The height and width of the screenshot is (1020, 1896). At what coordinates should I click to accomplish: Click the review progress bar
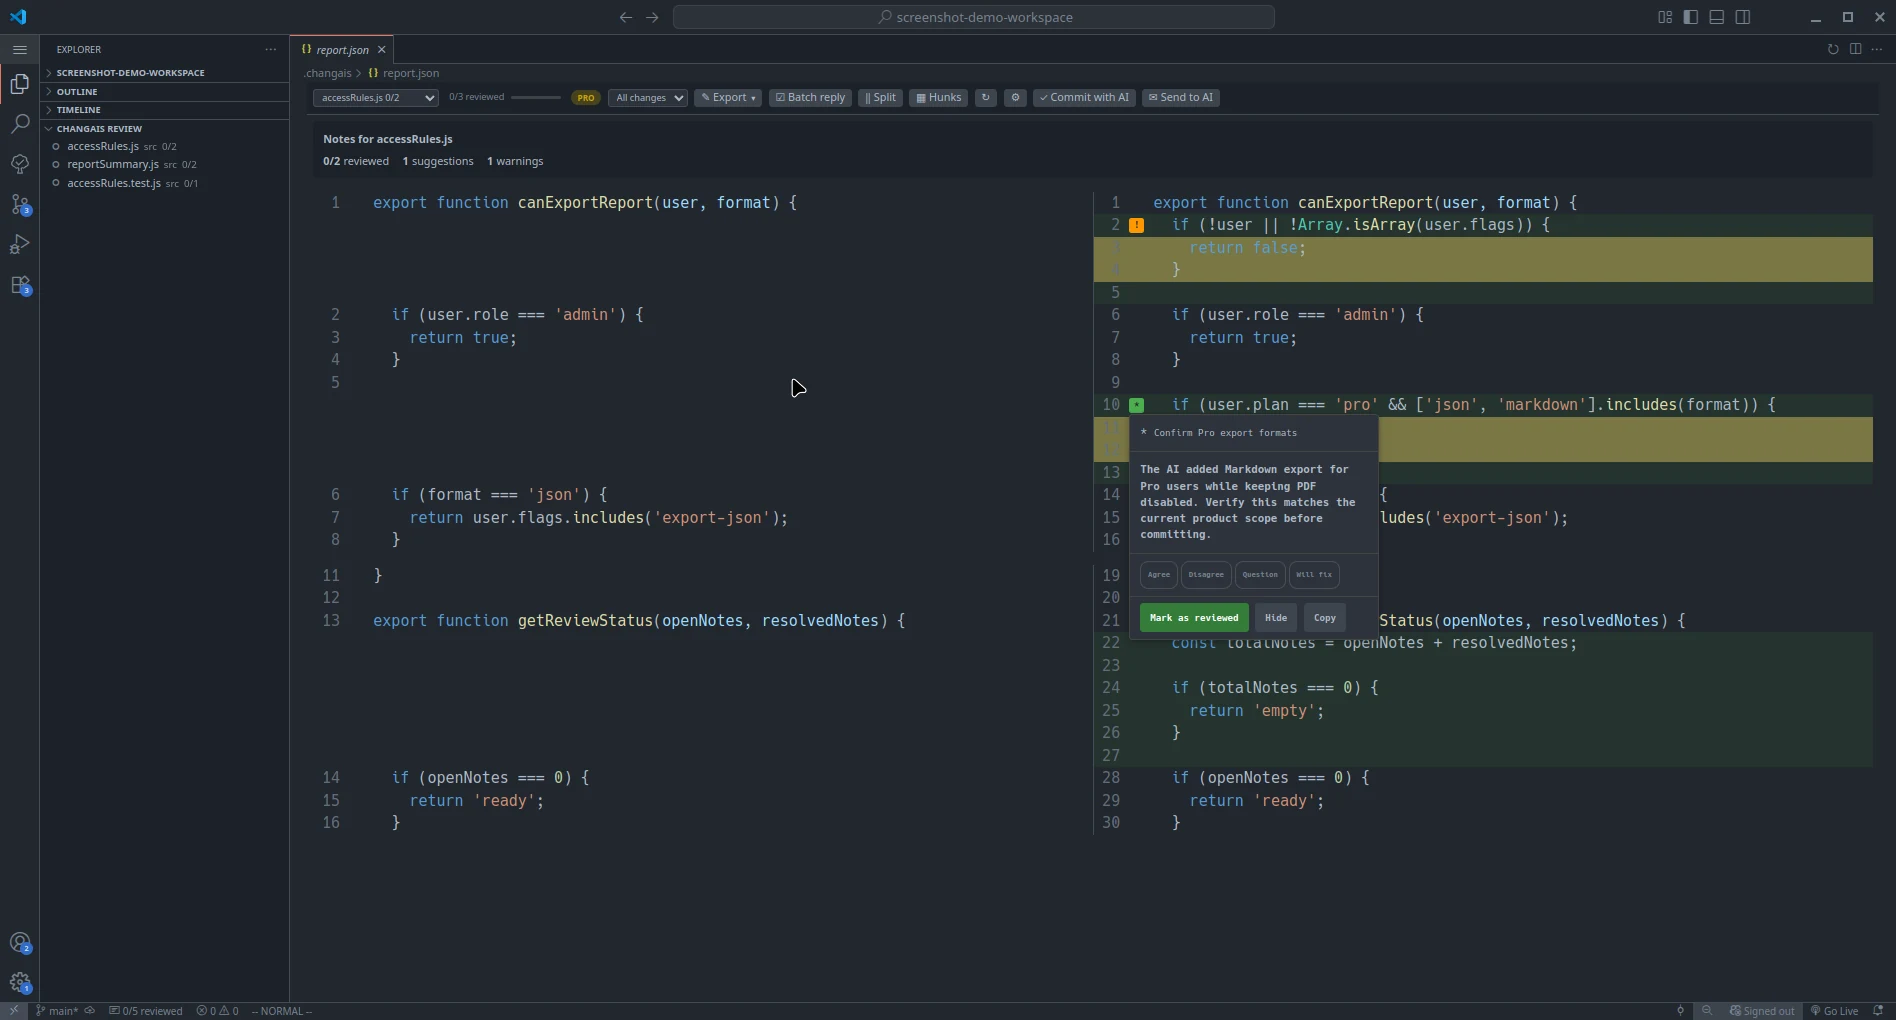pos(536,98)
